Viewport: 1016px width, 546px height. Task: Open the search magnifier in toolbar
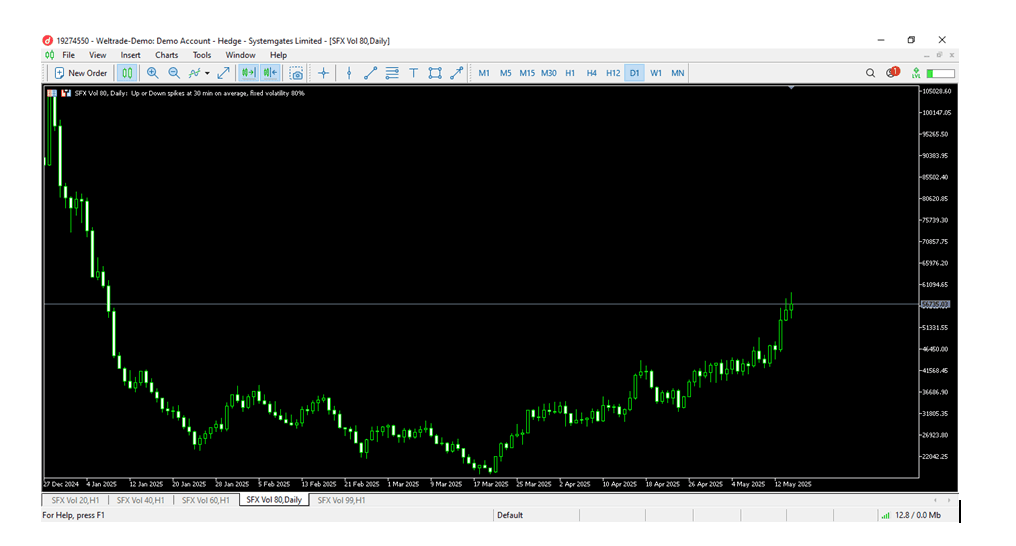pos(870,73)
